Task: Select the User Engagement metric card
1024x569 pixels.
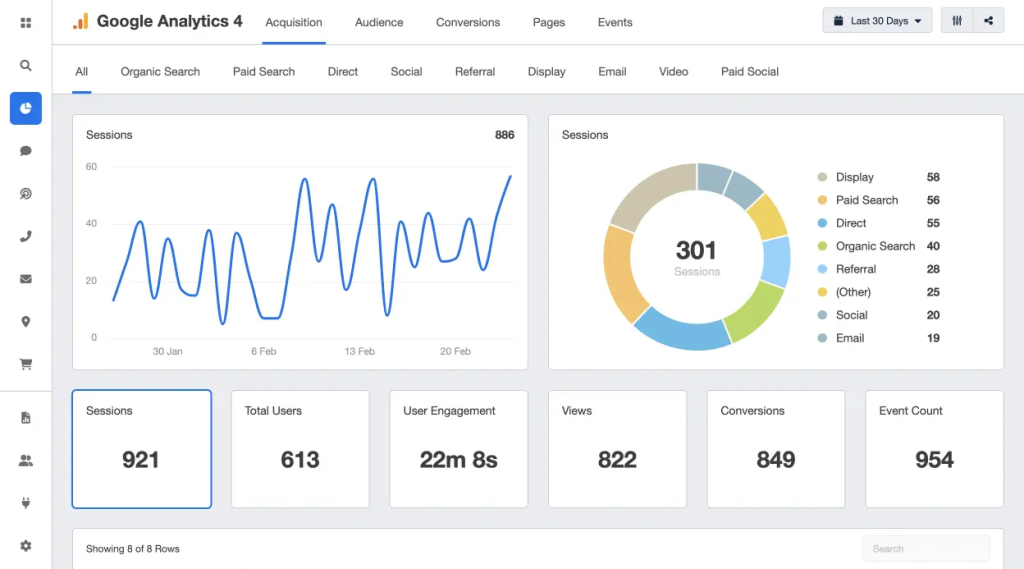Action: tap(458, 449)
